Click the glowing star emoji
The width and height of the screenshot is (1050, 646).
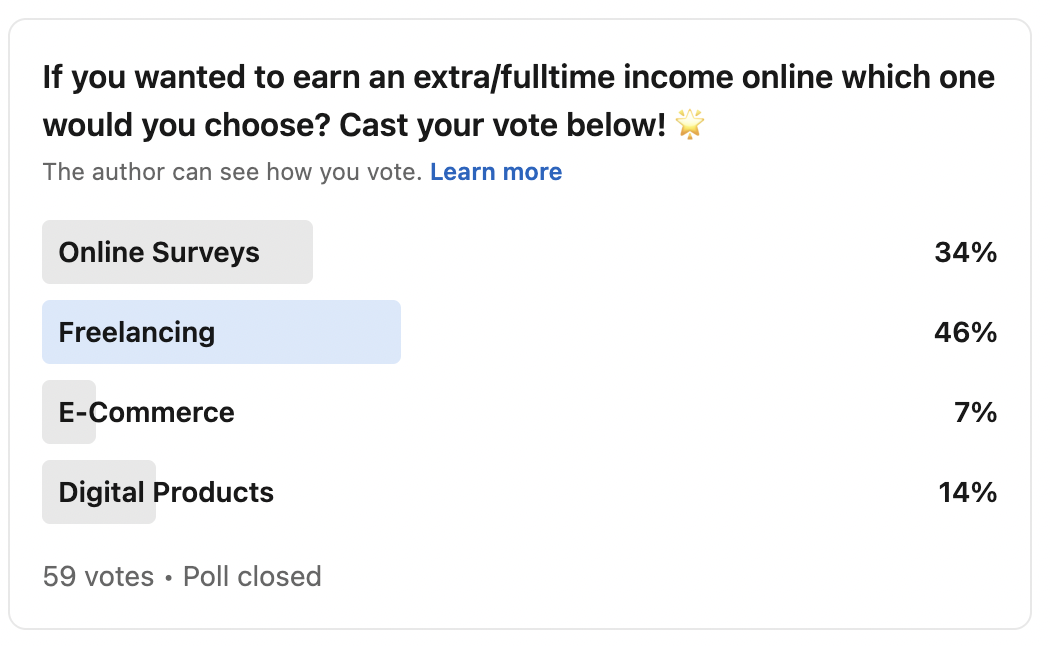point(690,124)
